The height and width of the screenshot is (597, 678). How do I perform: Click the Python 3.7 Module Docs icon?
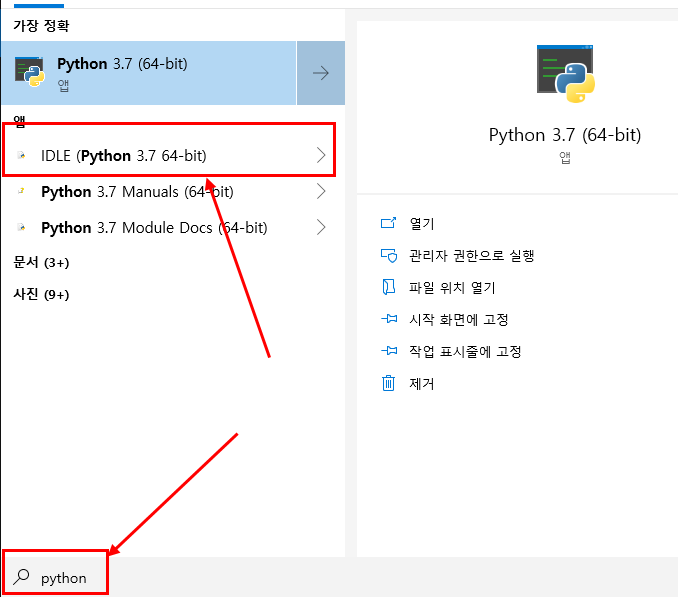click(x=21, y=227)
